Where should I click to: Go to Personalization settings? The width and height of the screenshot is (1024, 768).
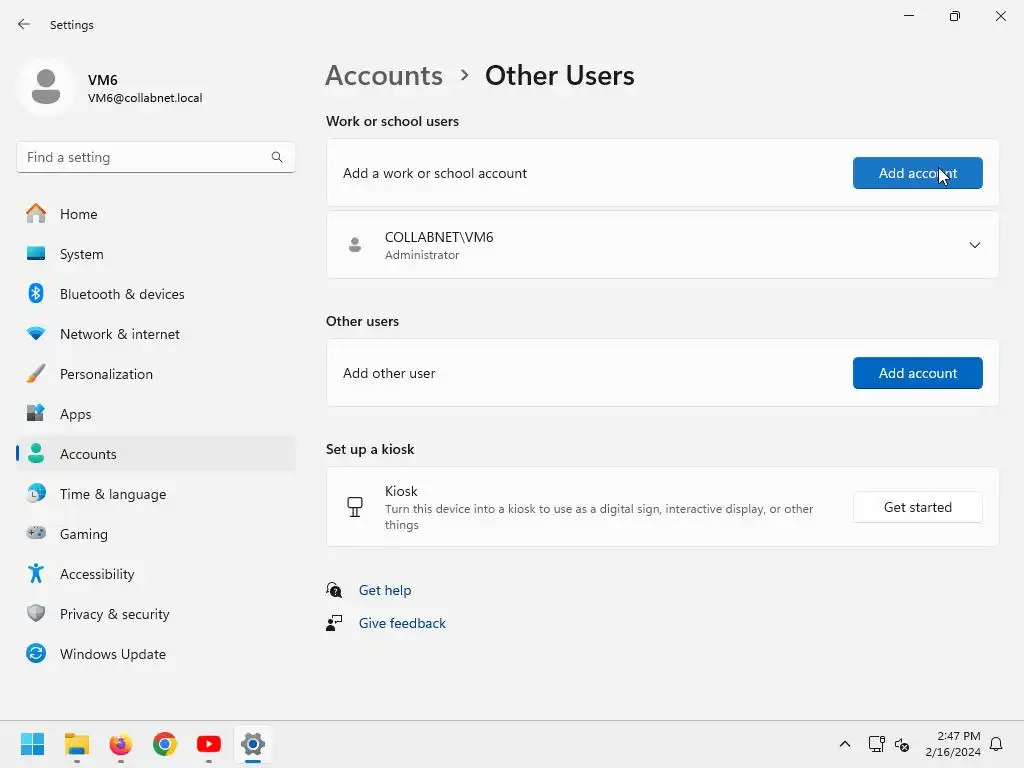(106, 374)
